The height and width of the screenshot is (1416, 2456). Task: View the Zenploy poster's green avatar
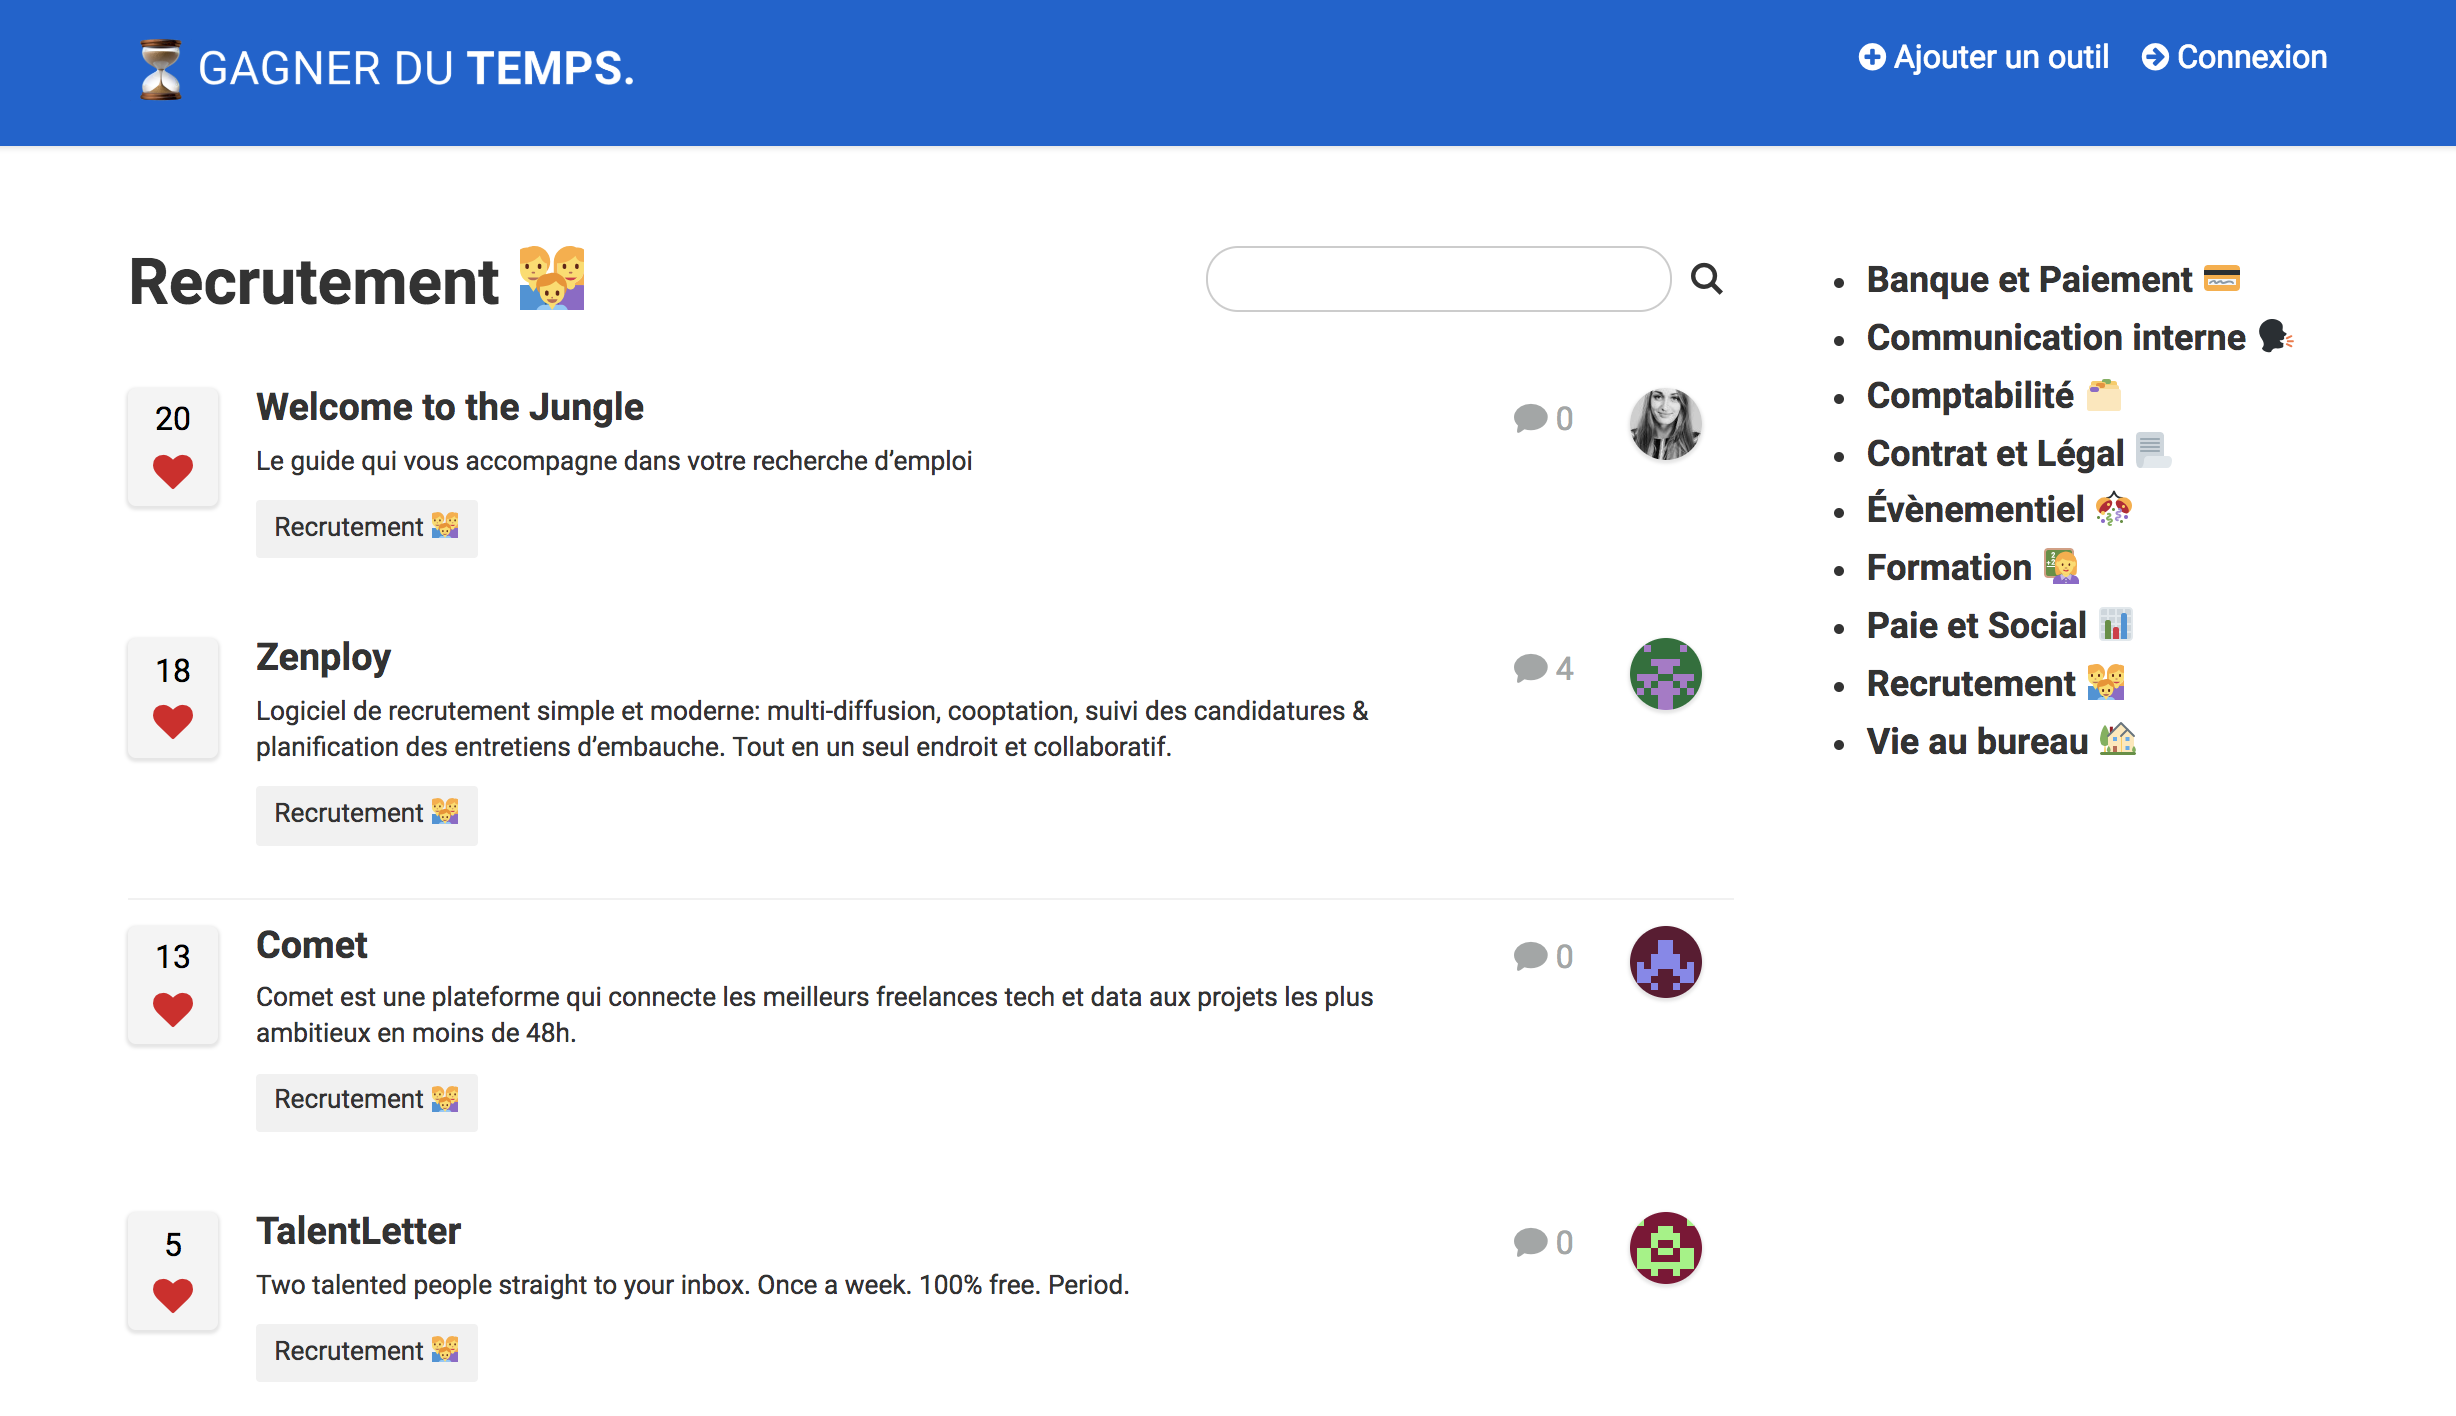pos(1665,674)
